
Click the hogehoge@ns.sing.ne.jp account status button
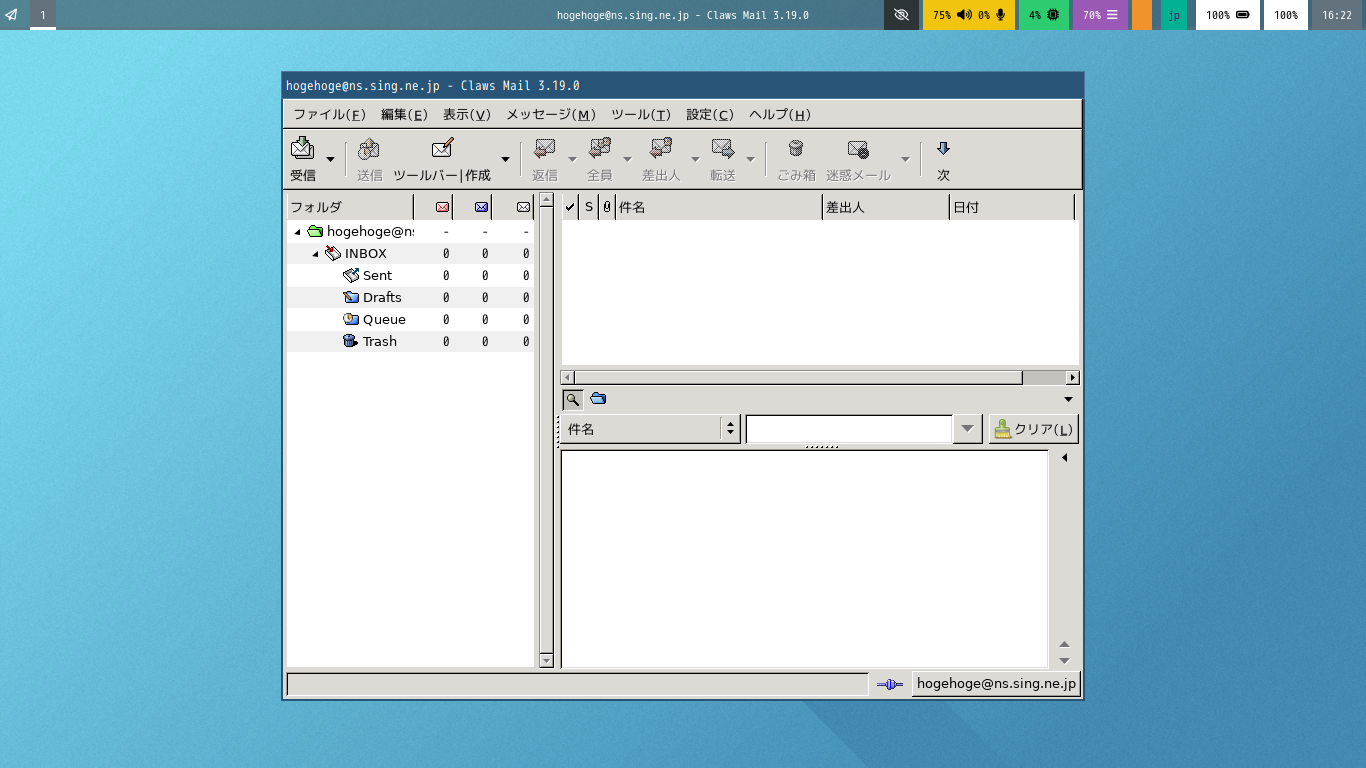[x=996, y=684]
